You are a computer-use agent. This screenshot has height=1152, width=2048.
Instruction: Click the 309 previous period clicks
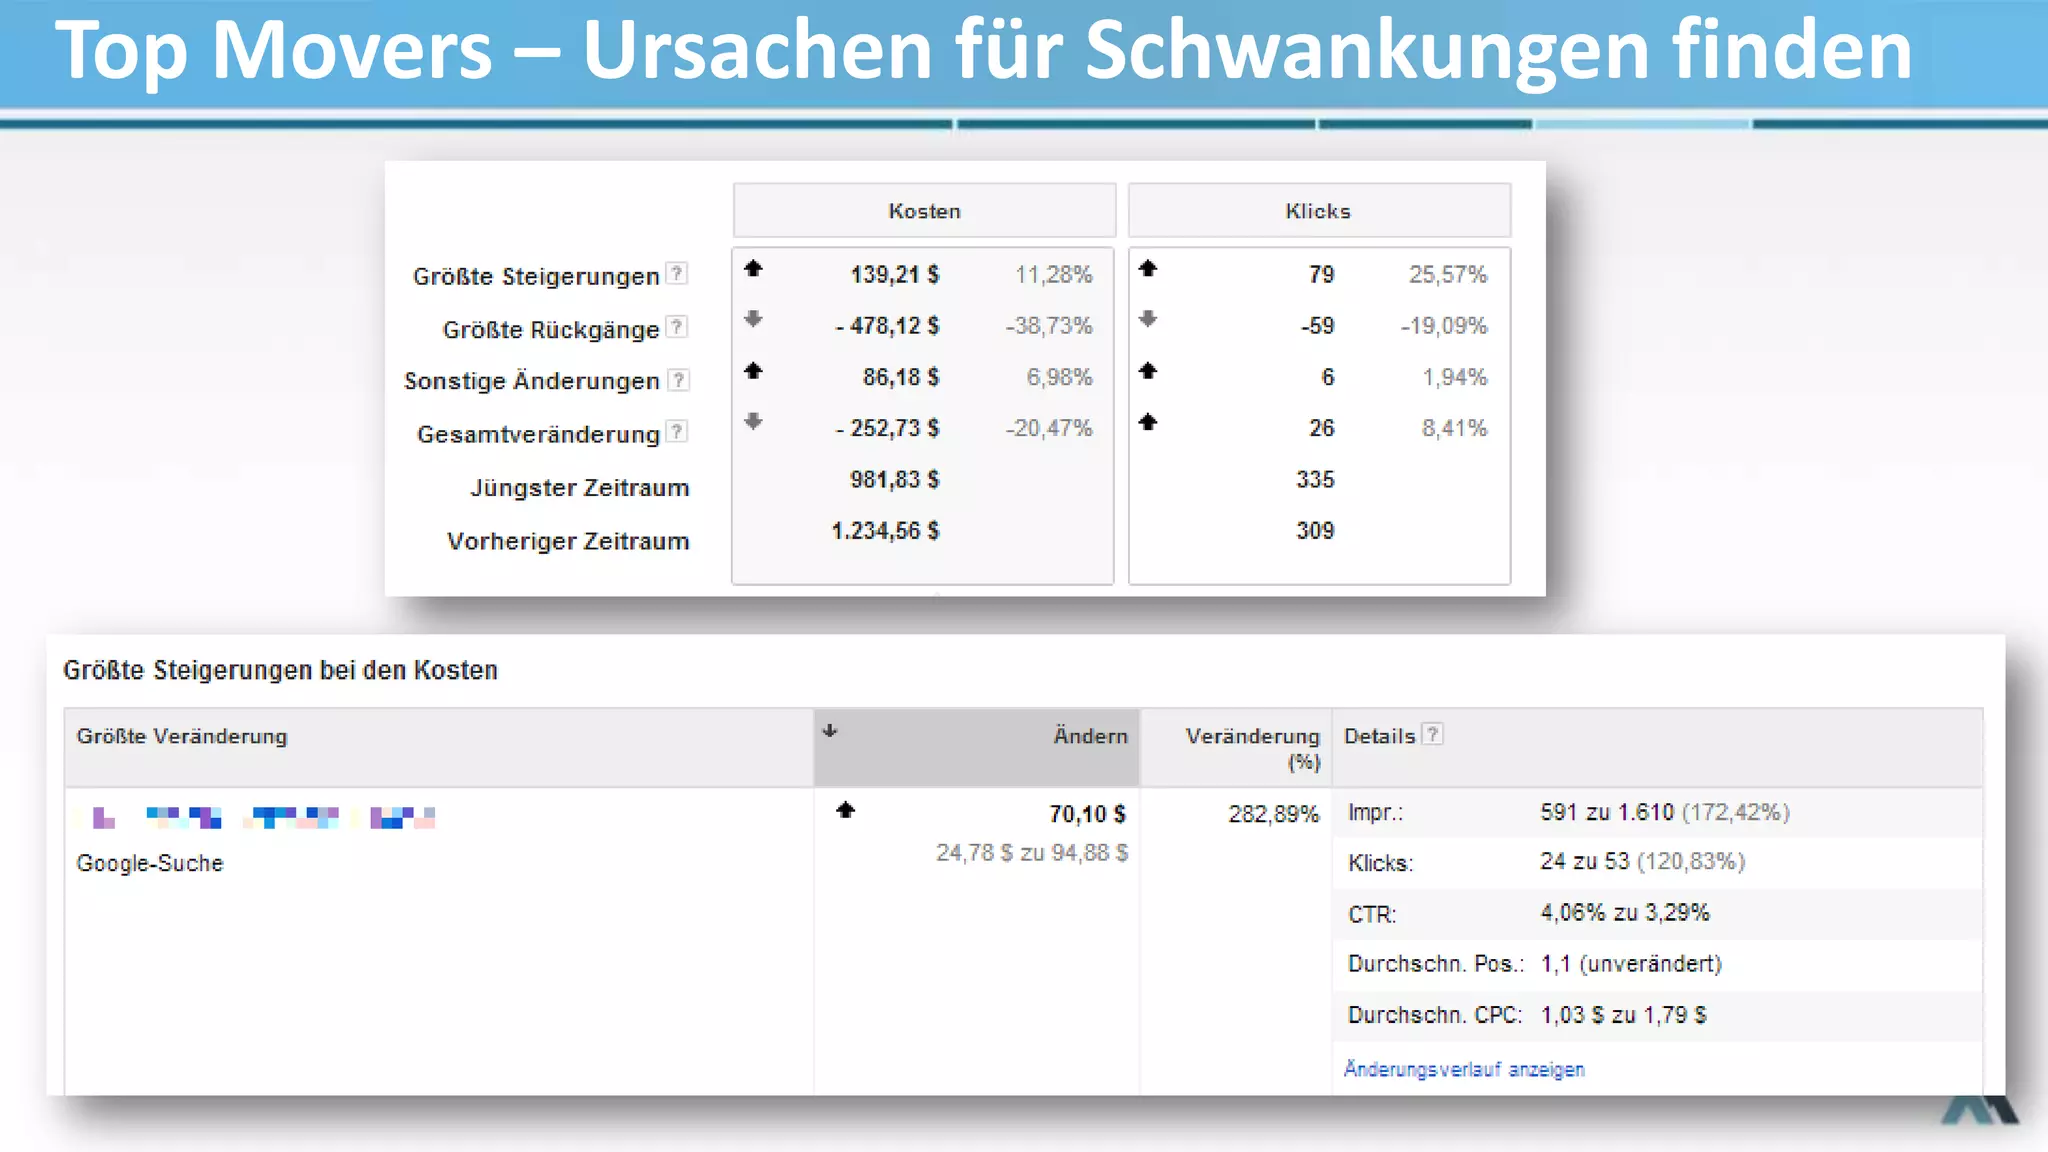click(1316, 530)
